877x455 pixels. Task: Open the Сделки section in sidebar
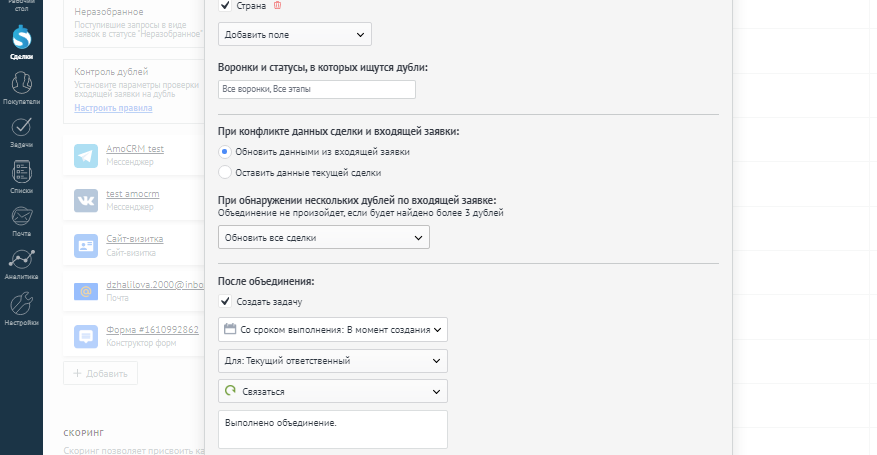(x=21, y=40)
